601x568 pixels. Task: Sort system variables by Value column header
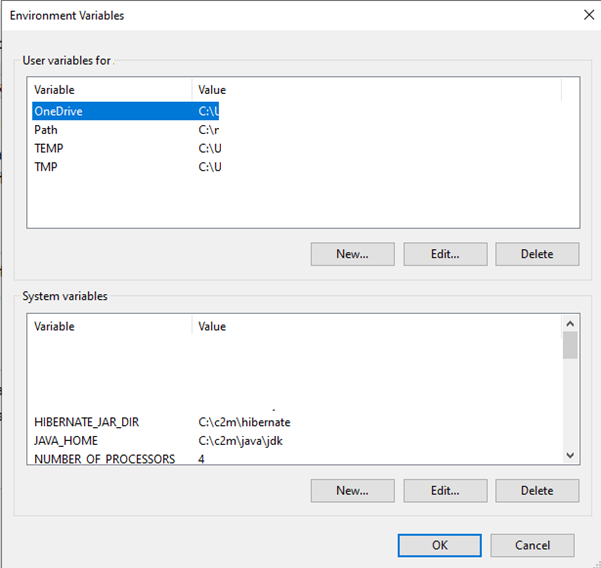click(377, 326)
